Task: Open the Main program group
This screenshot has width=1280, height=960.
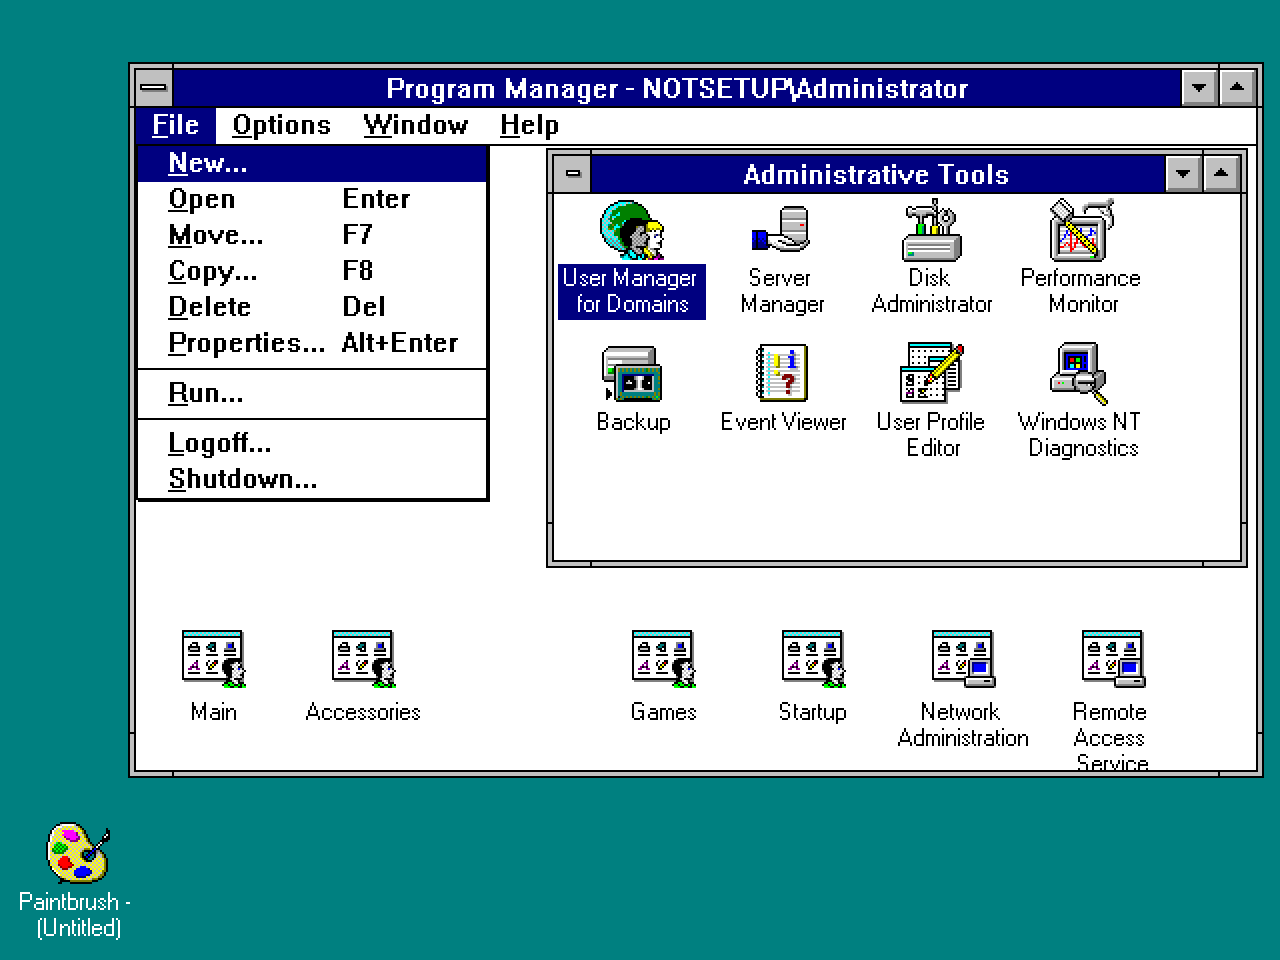Action: coord(212,658)
